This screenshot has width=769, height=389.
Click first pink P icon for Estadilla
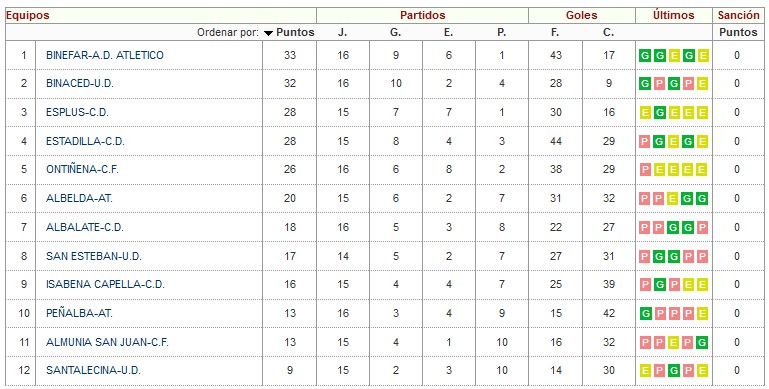point(645,142)
